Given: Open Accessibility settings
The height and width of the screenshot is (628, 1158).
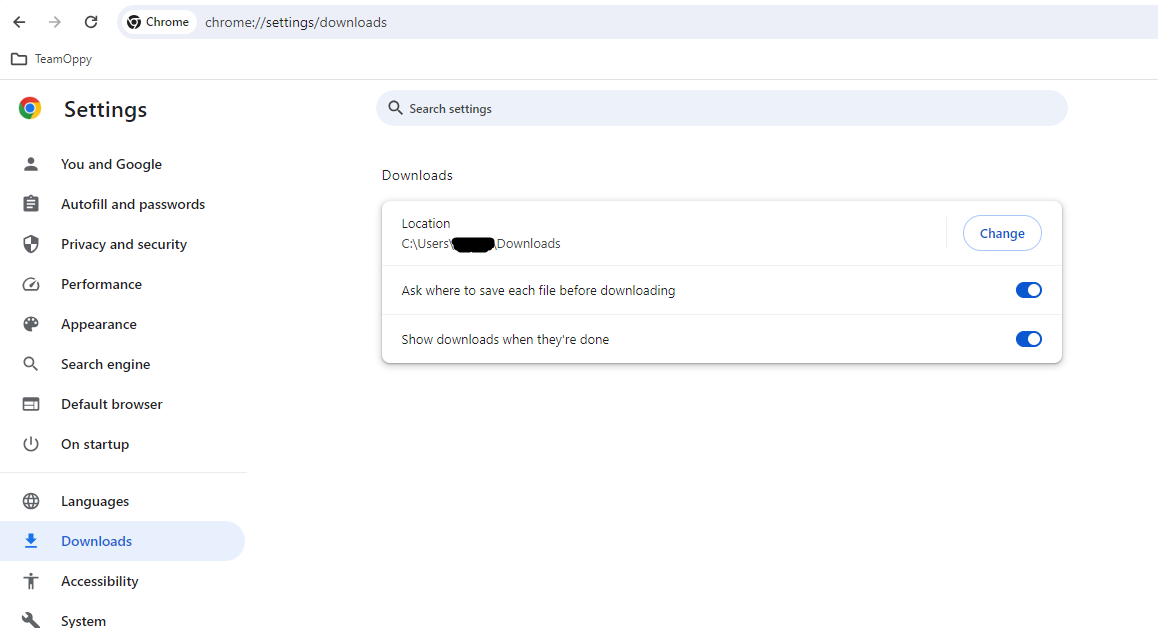Looking at the screenshot, I should [x=100, y=580].
